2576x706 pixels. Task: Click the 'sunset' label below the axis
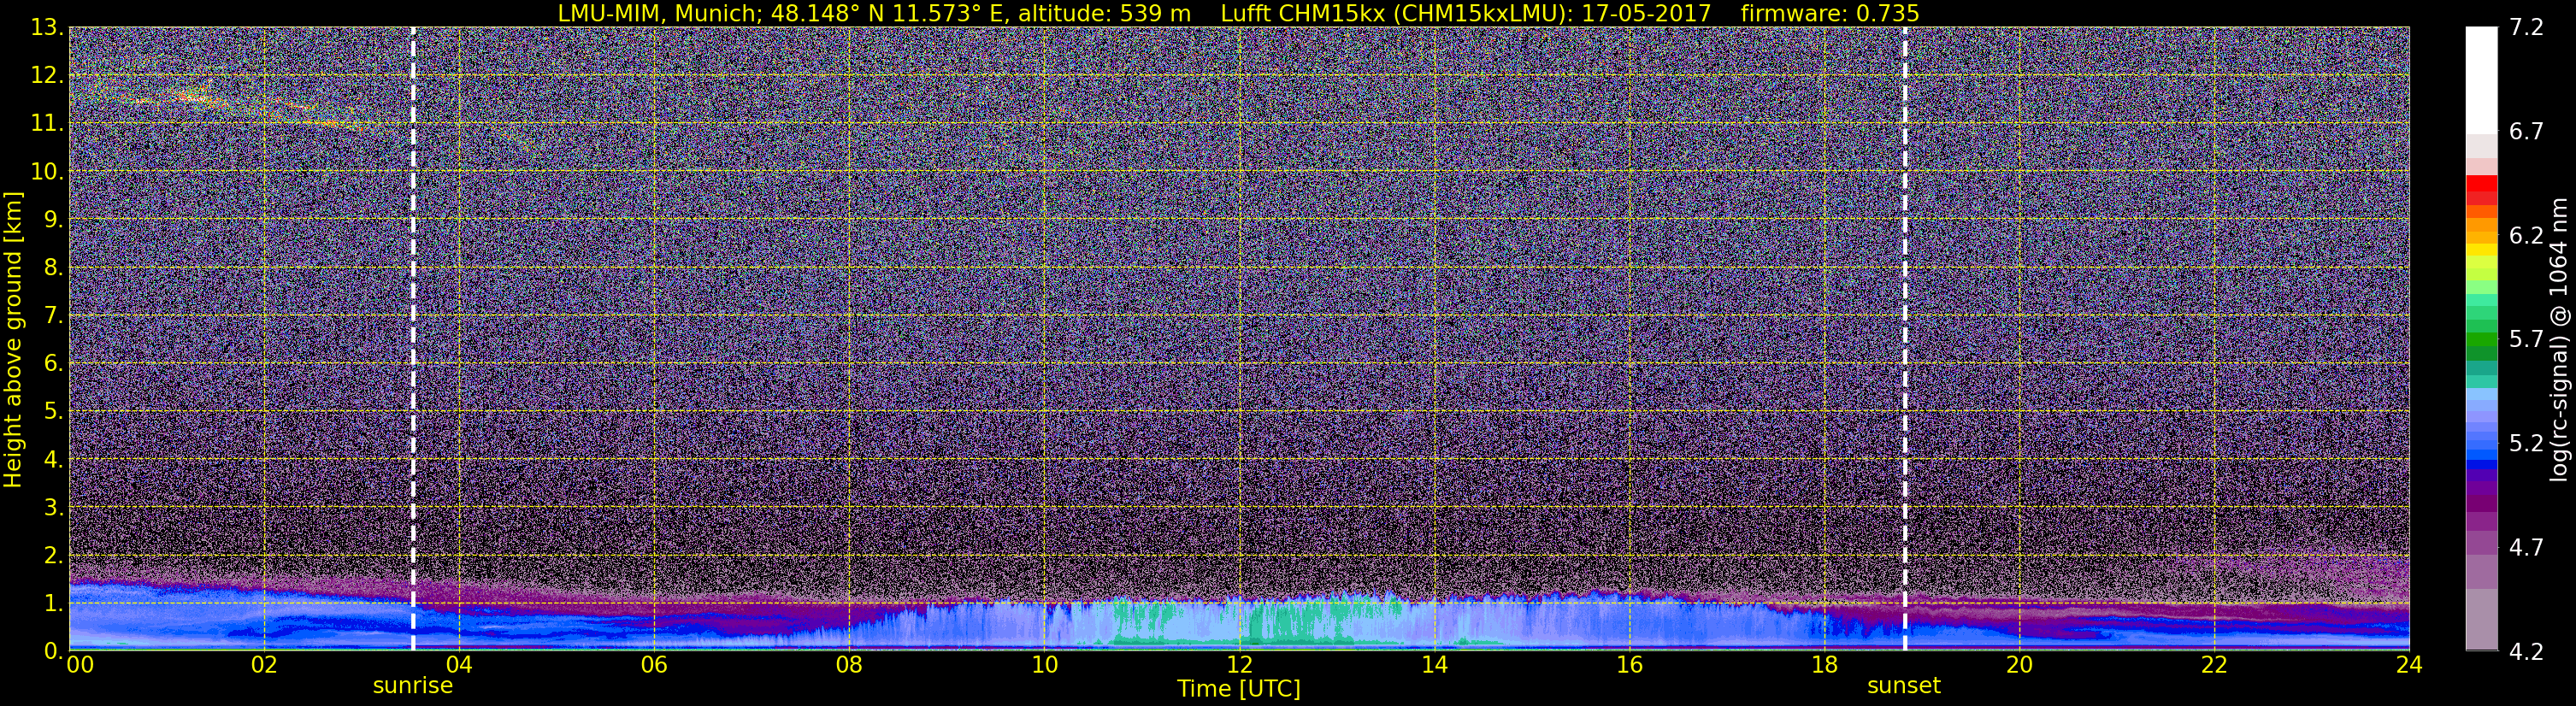coord(1903,686)
